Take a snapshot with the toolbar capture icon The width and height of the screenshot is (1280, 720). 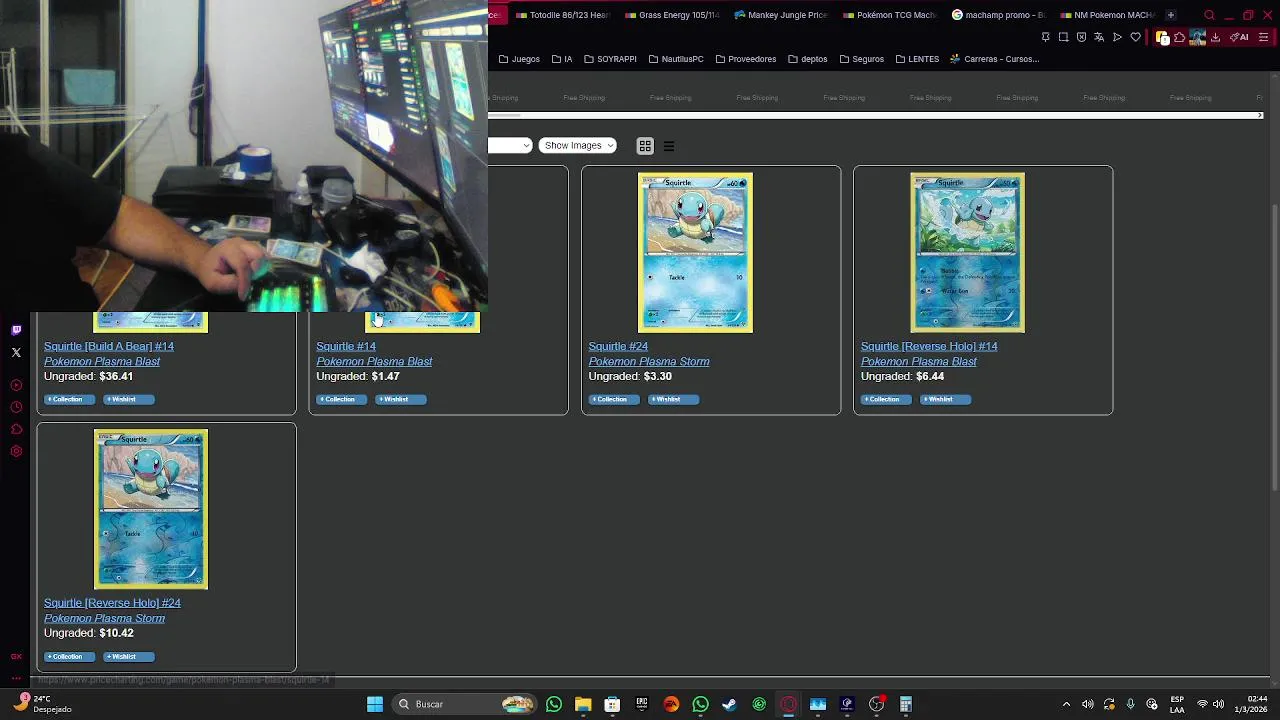tap(1064, 37)
